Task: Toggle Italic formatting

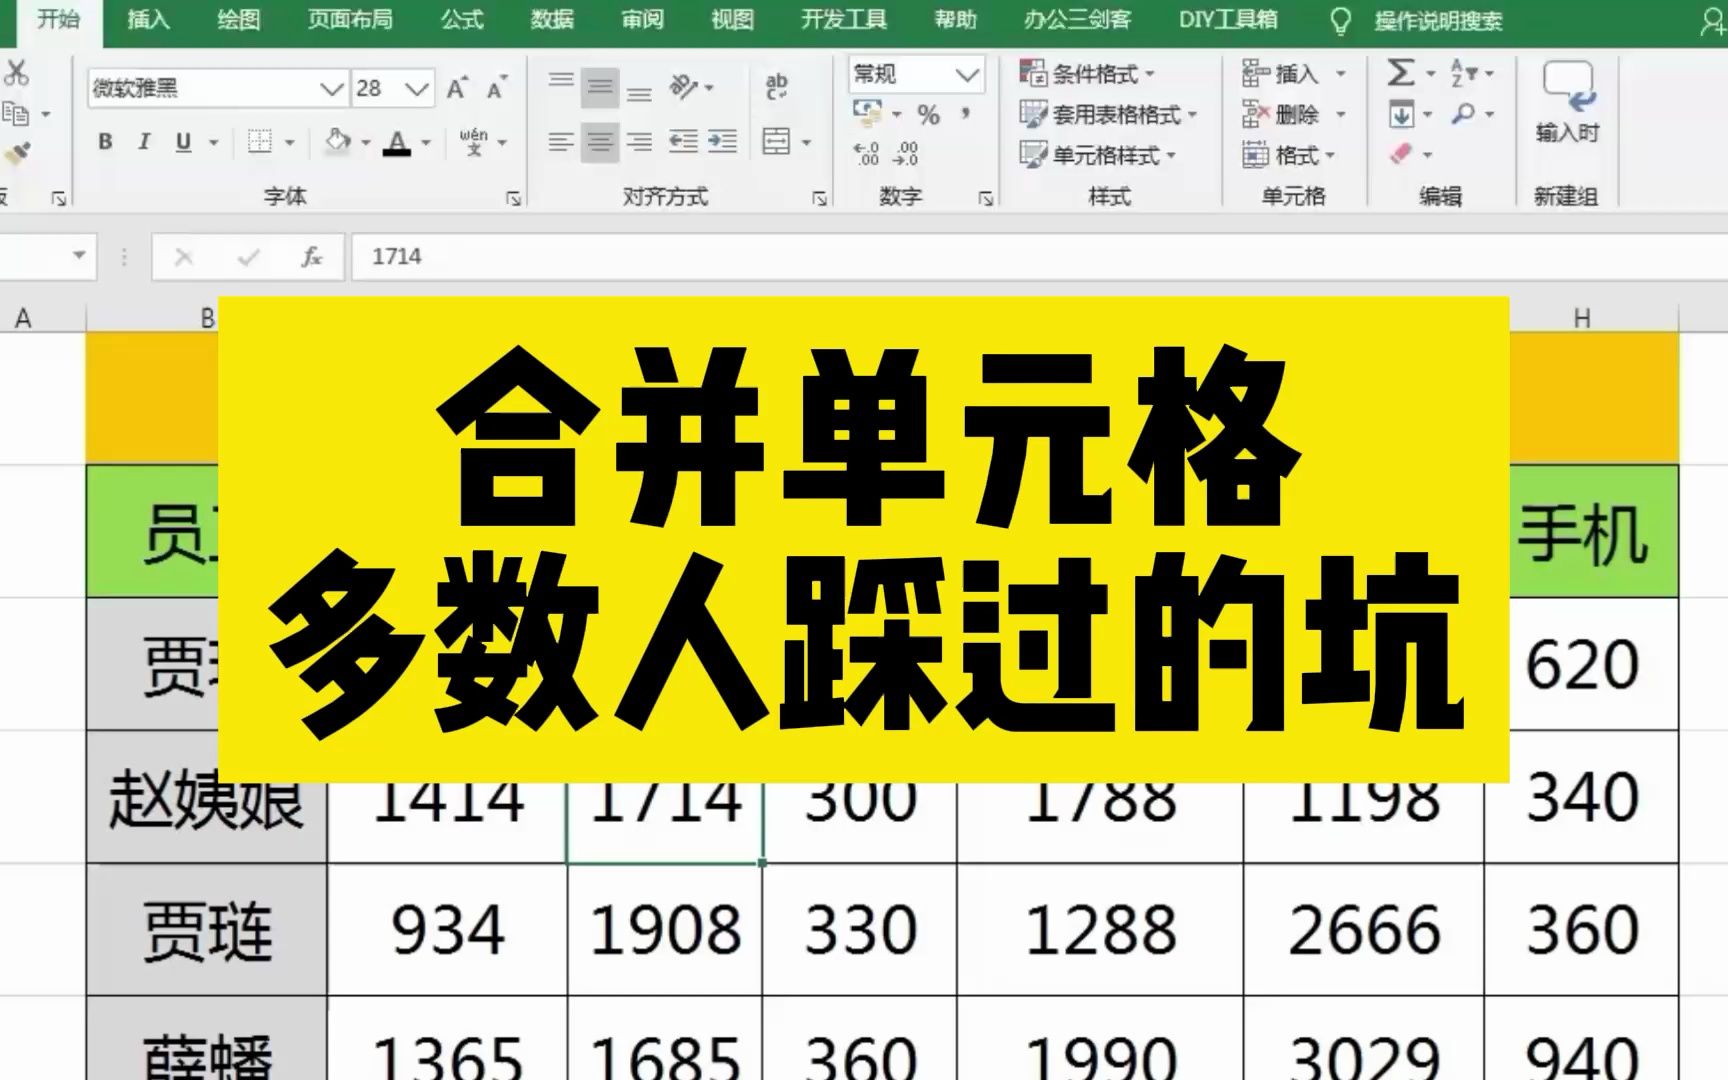Action: [x=144, y=142]
